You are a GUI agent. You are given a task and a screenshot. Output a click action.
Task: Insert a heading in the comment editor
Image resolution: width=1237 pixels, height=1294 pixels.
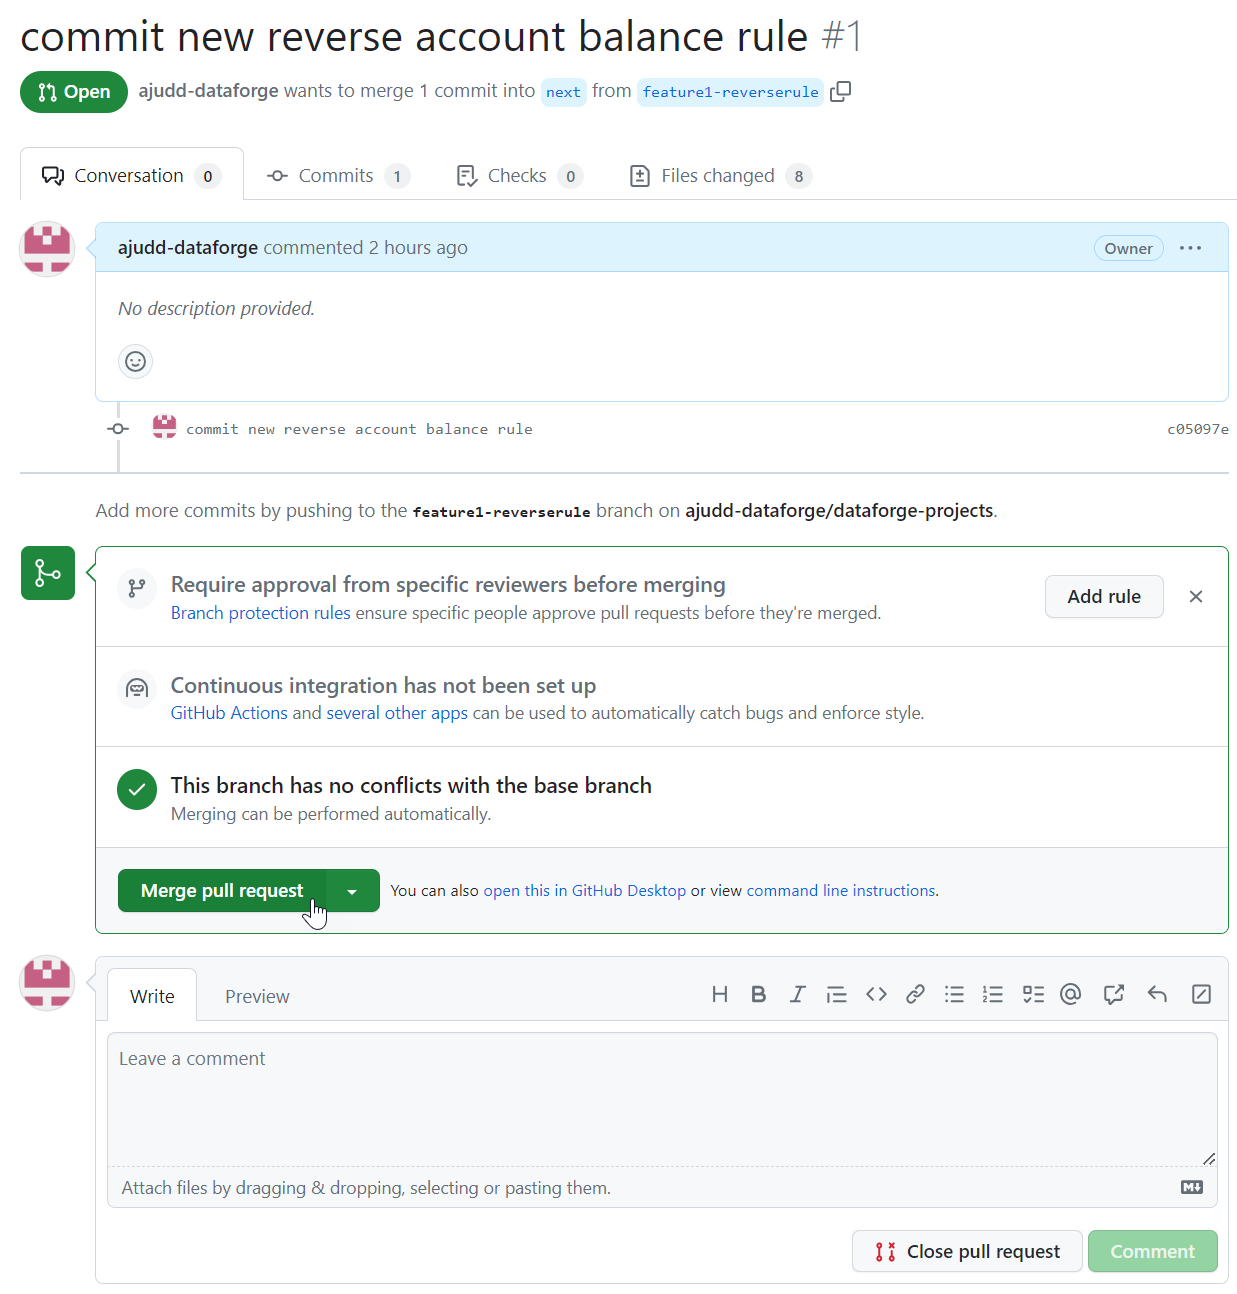tap(719, 994)
